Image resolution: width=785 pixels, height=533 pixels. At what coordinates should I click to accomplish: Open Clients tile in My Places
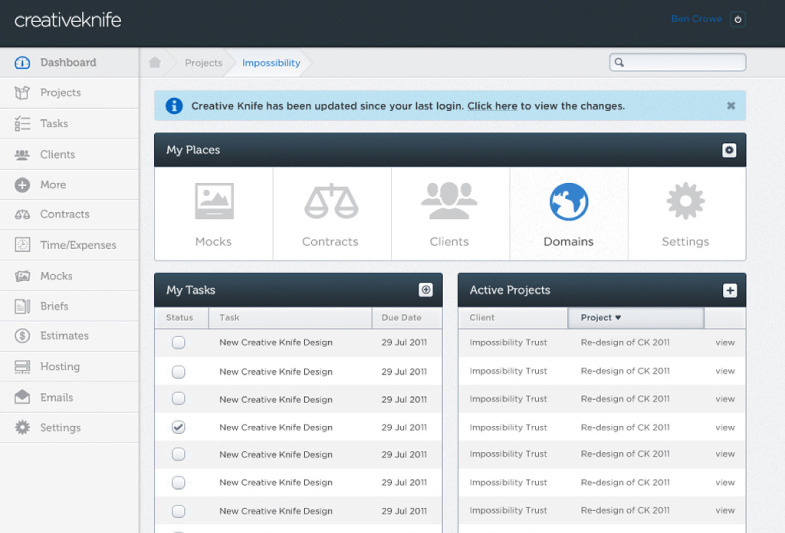(450, 214)
